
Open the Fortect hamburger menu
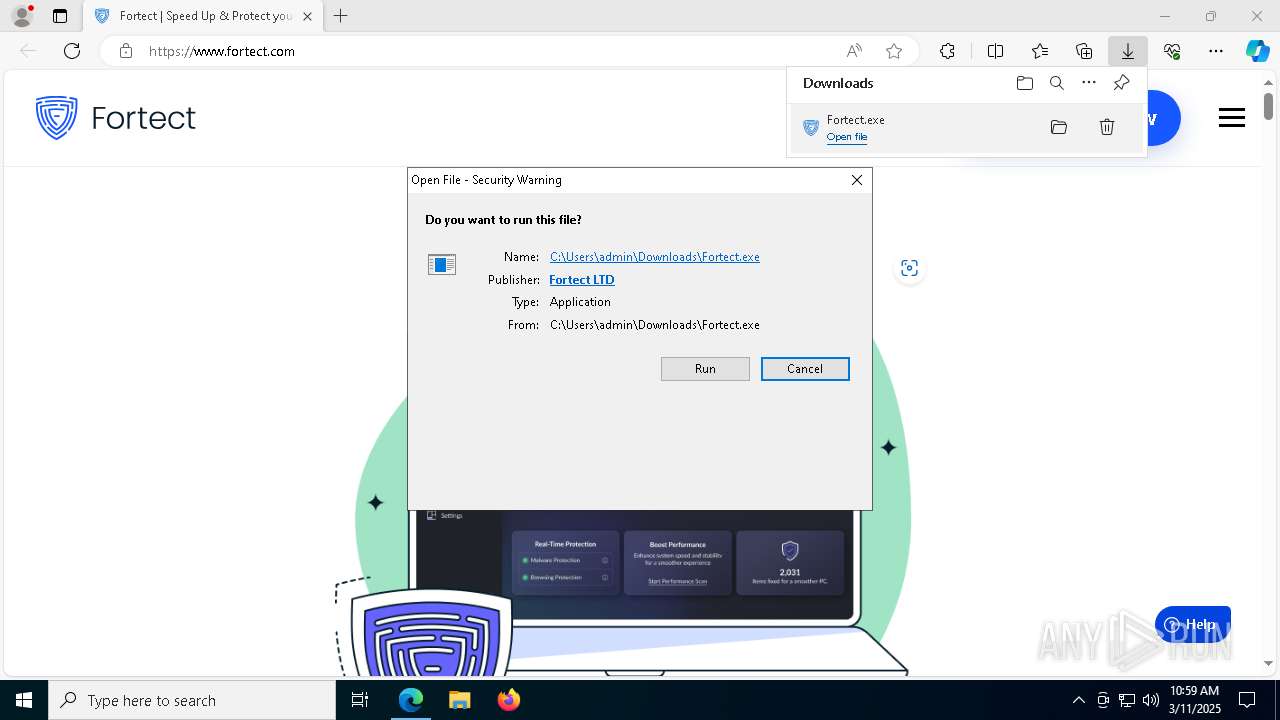click(1232, 118)
